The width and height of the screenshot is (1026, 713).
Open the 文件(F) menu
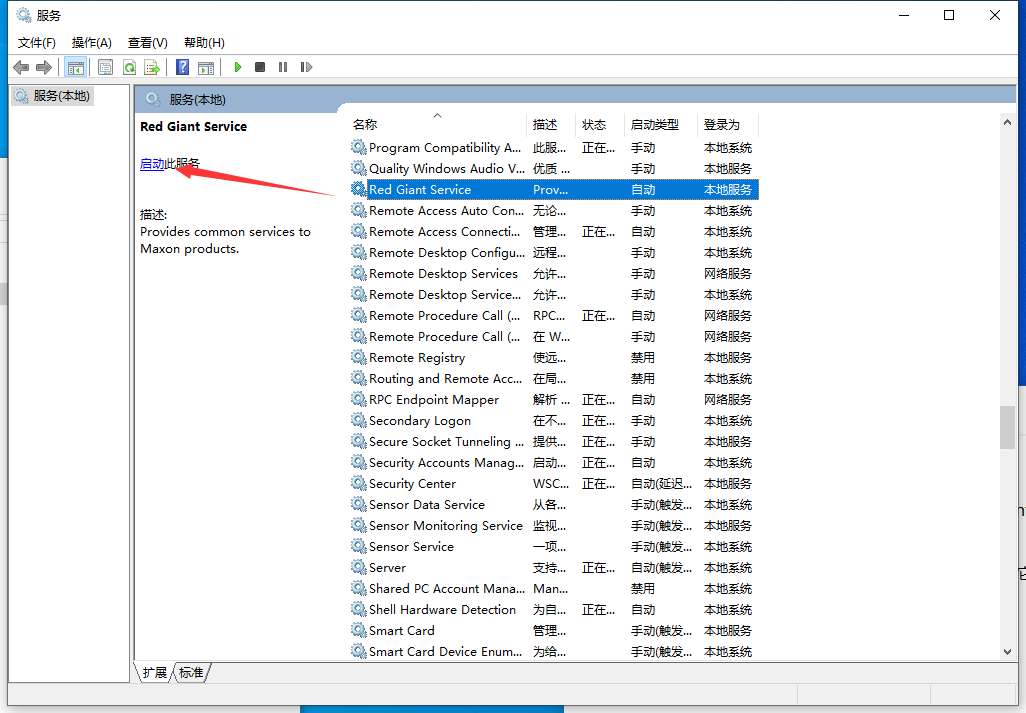[37, 43]
